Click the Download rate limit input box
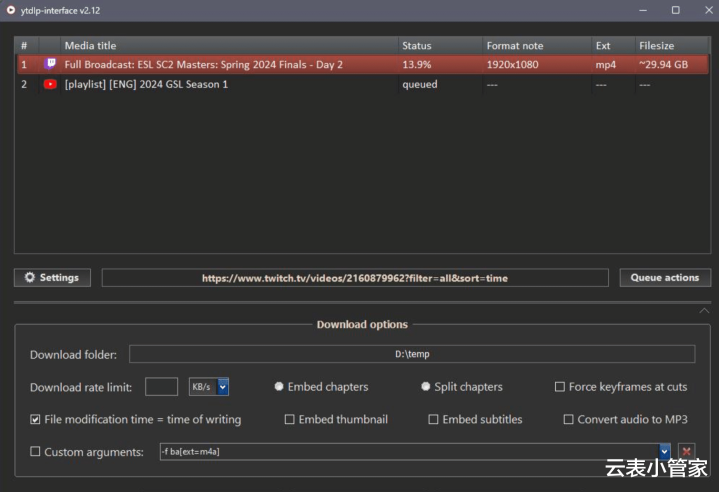Screen dimensions: 719x492 [161, 386]
